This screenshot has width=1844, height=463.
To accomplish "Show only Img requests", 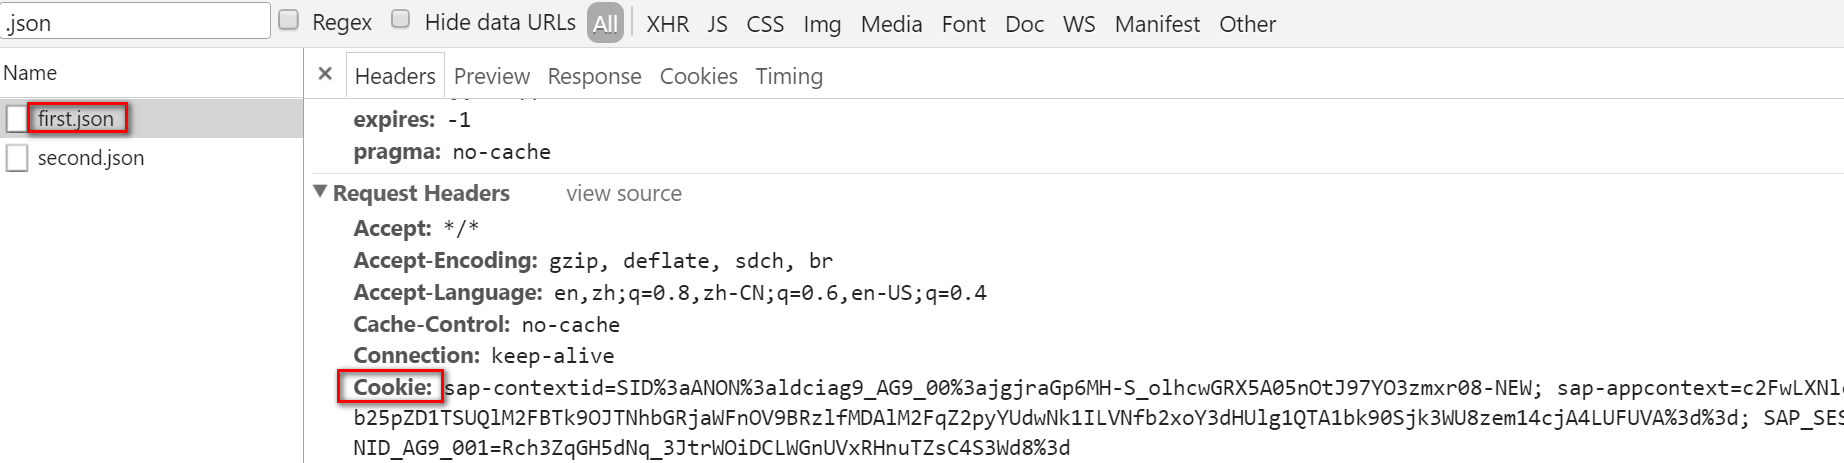I will click(822, 24).
